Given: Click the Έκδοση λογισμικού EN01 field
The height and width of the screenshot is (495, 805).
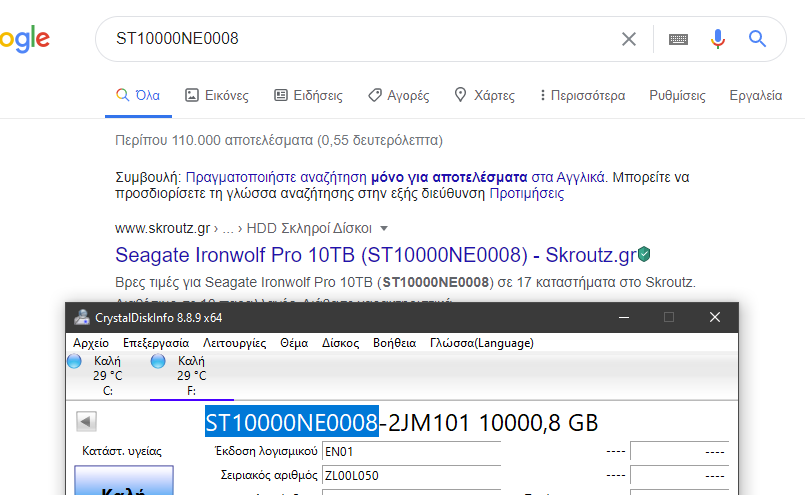Looking at the screenshot, I should [411, 451].
